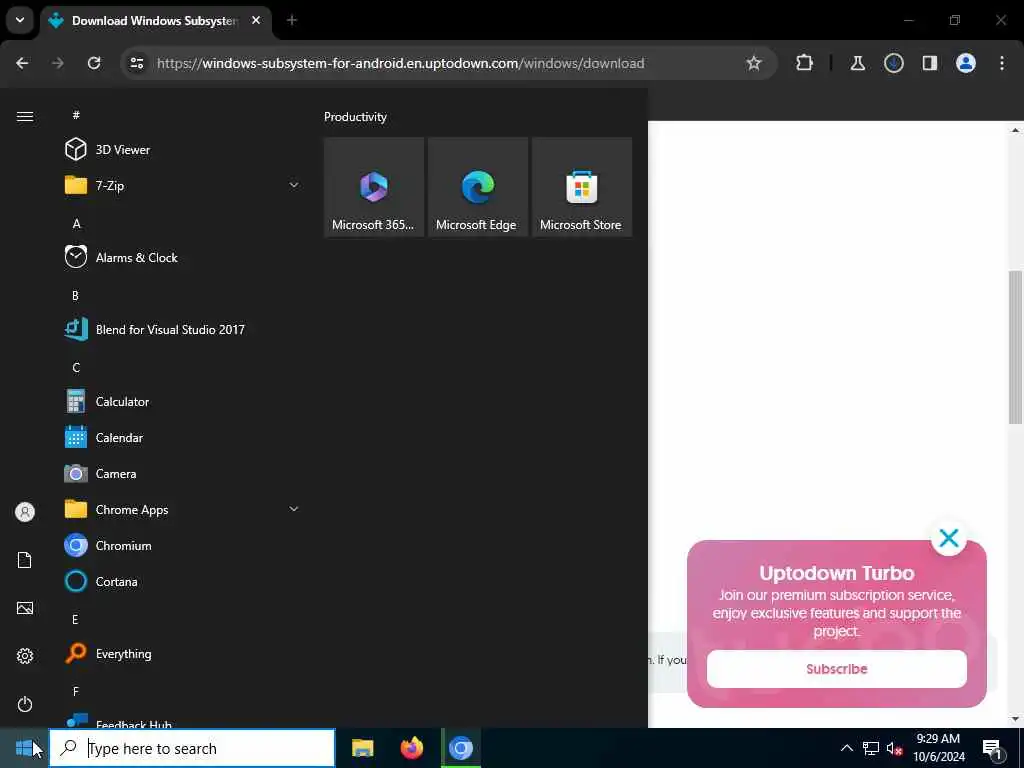Open the user account icon in Start

coord(25,512)
